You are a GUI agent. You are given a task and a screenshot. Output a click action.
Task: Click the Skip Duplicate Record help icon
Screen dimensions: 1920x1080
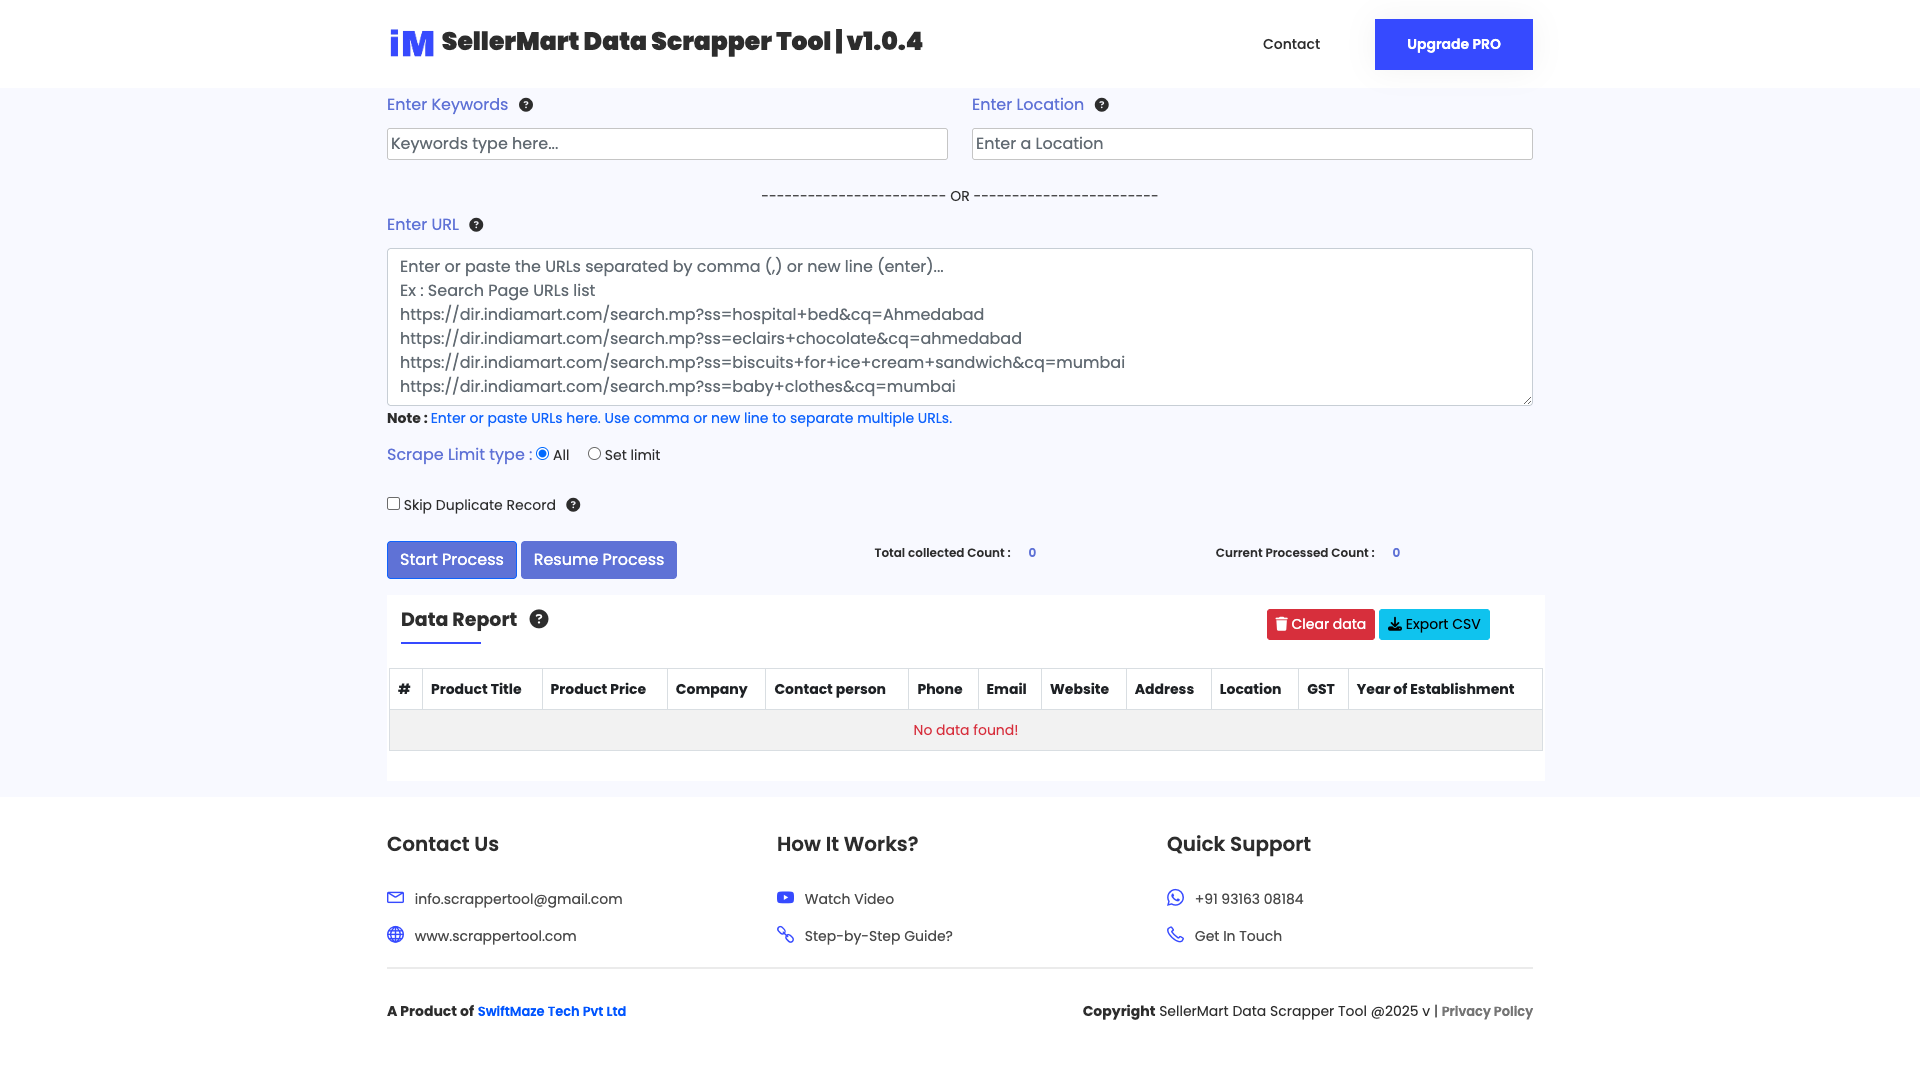coord(573,505)
